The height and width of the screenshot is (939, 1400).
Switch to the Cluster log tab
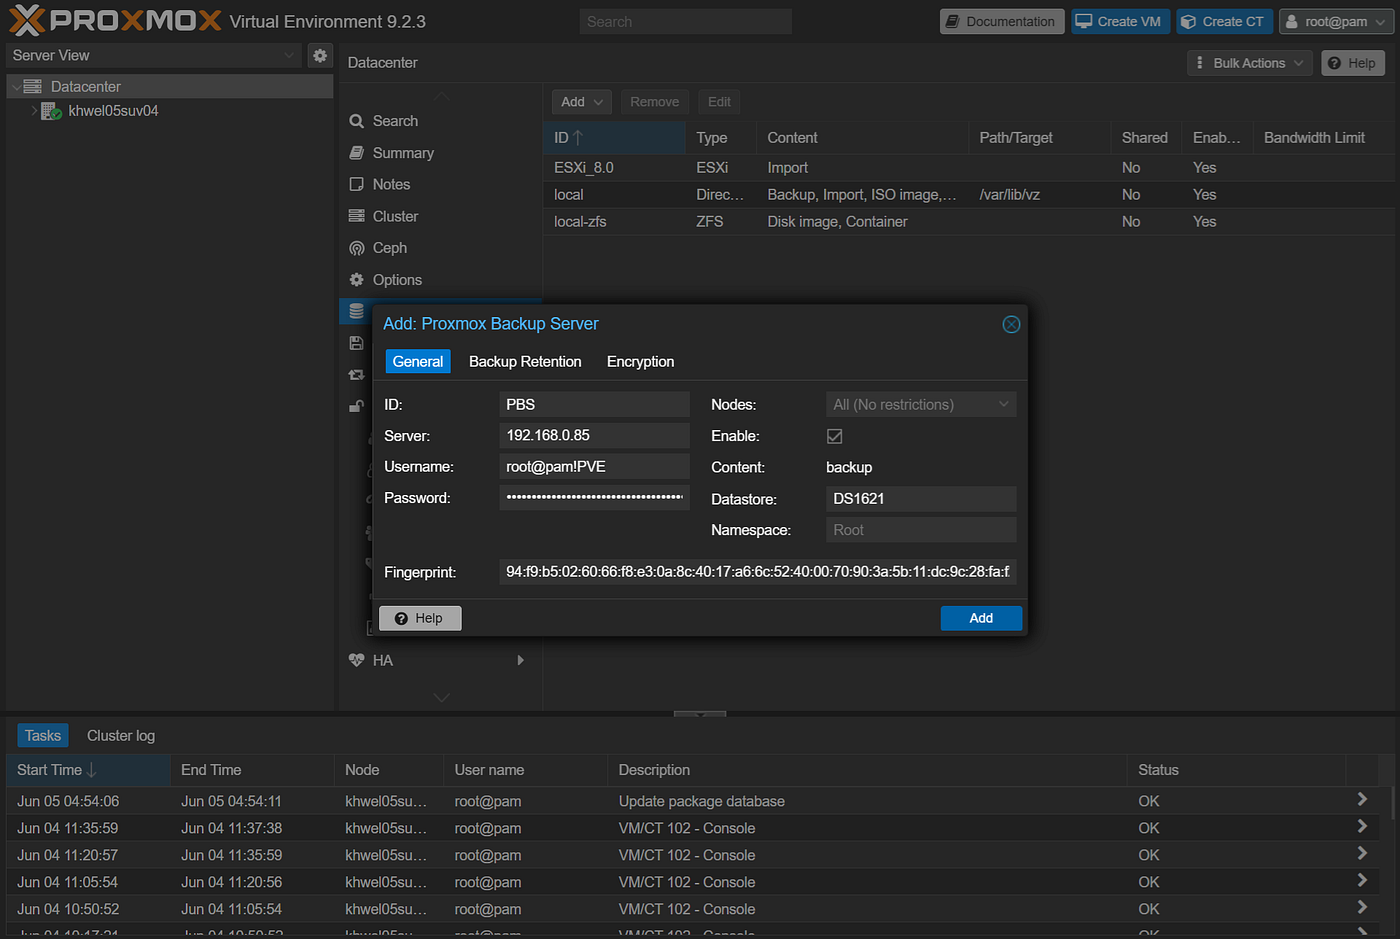[121, 736]
